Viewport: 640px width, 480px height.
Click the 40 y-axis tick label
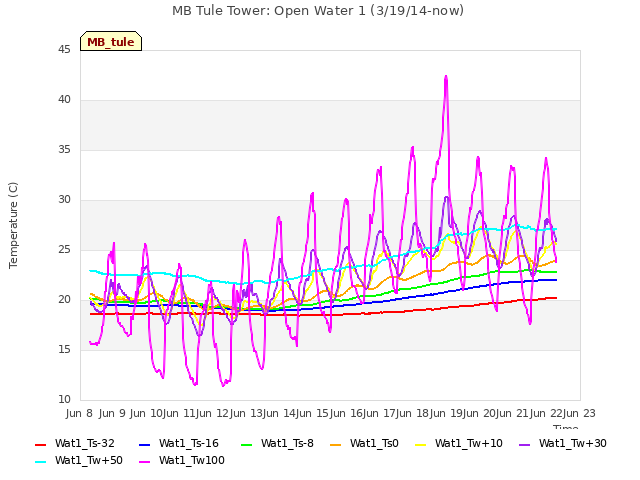tap(64, 100)
